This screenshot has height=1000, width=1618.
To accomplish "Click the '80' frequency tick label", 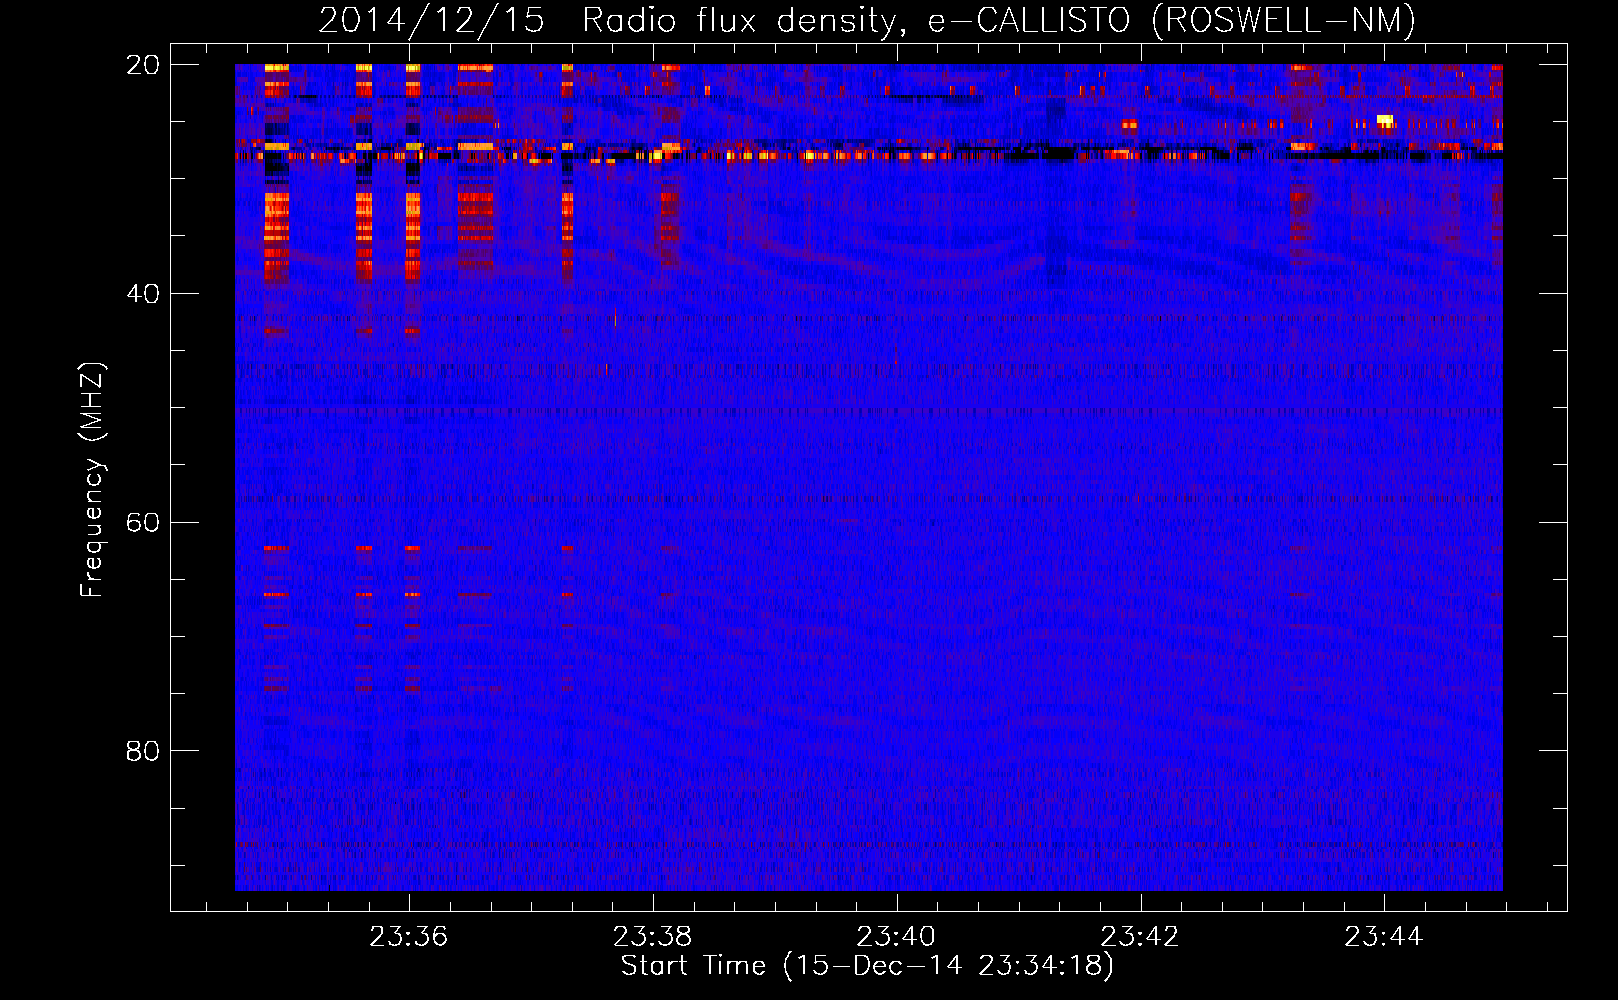I will tap(143, 751).
